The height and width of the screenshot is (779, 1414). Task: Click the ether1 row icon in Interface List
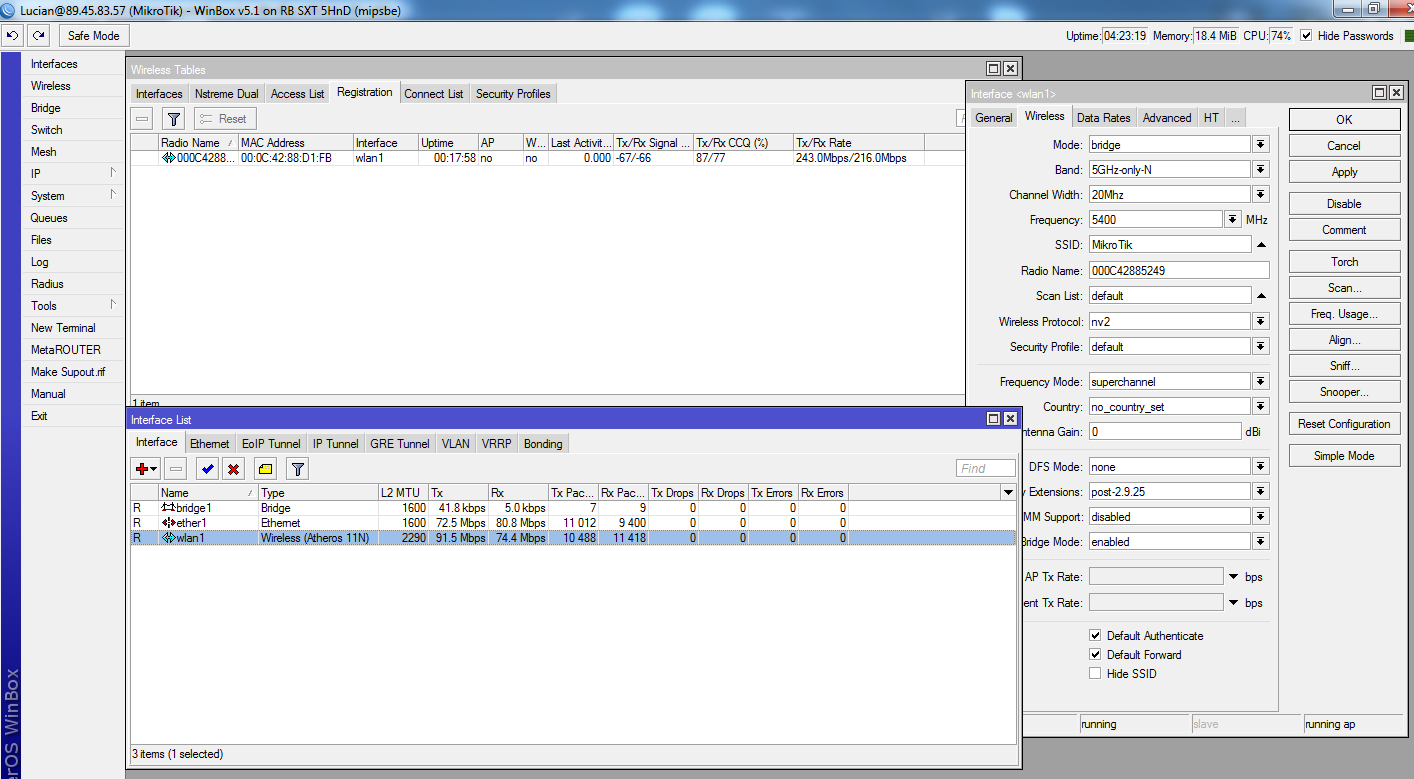tap(168, 523)
